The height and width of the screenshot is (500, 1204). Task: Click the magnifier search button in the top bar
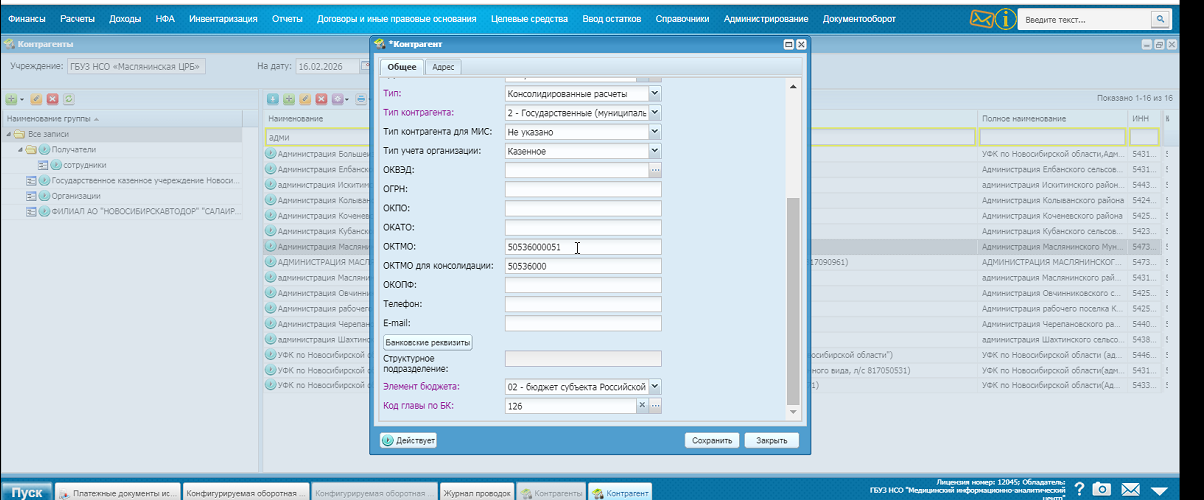[x=1160, y=19]
